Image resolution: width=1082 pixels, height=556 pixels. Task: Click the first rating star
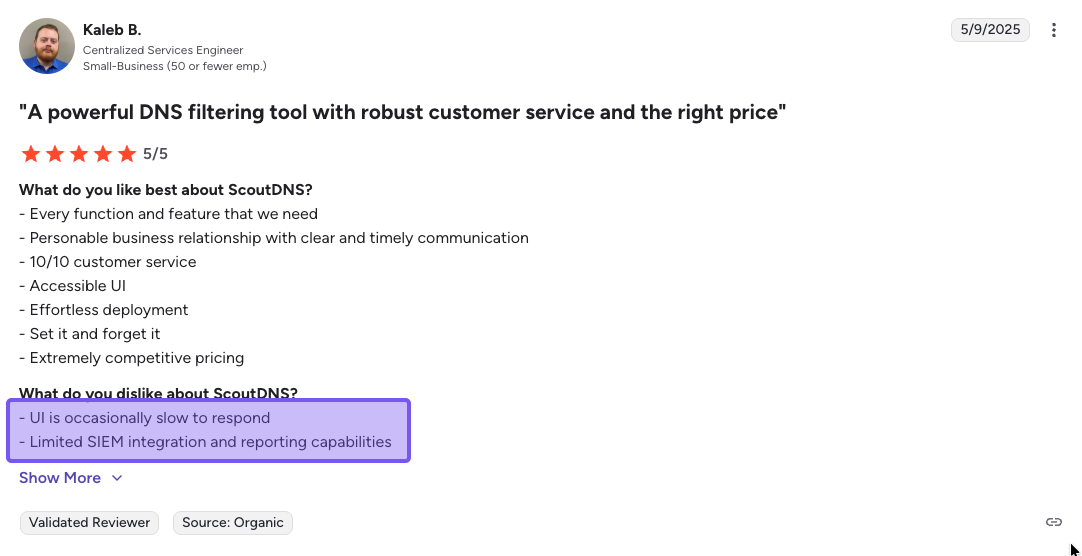31,154
